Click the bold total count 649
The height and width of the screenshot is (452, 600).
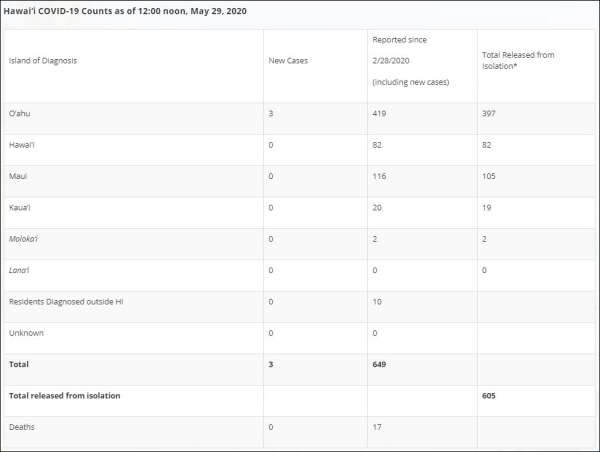(379, 364)
